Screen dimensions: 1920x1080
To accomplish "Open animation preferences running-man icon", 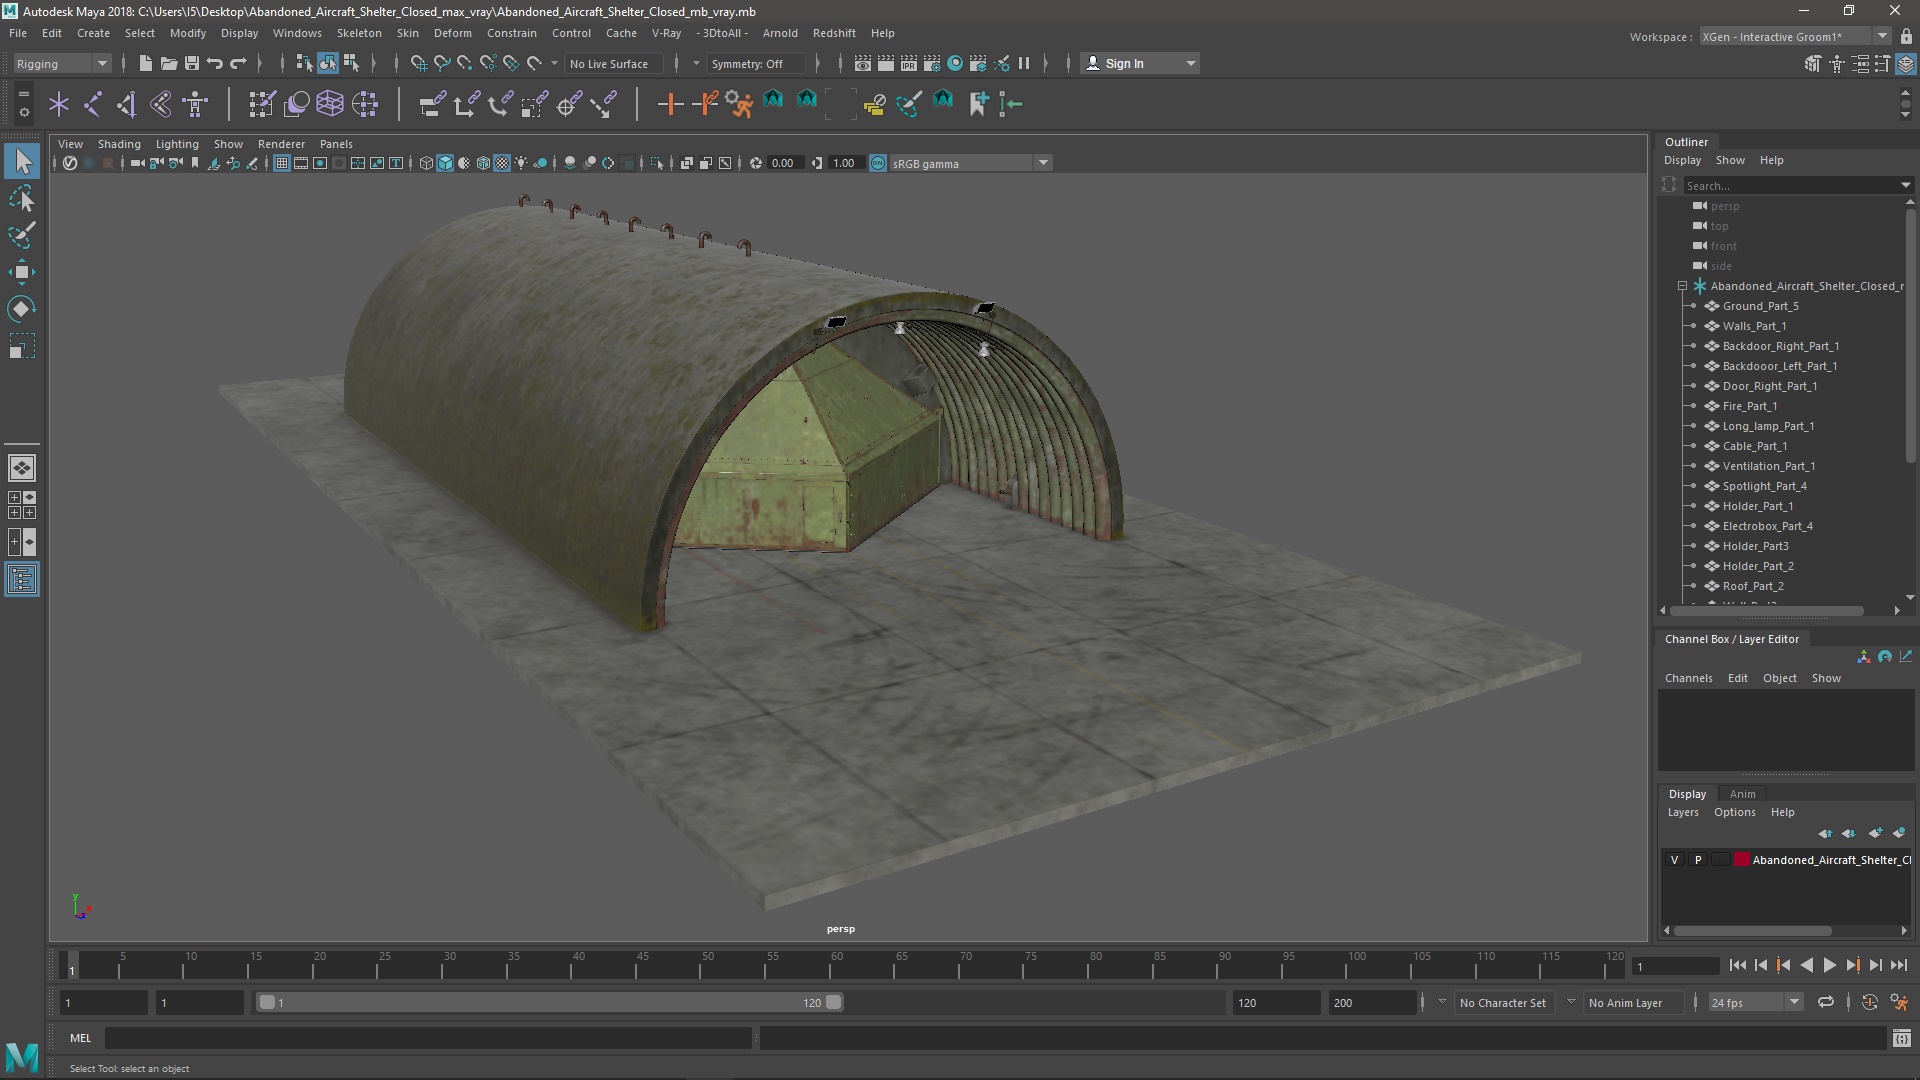I will click(x=1899, y=1002).
